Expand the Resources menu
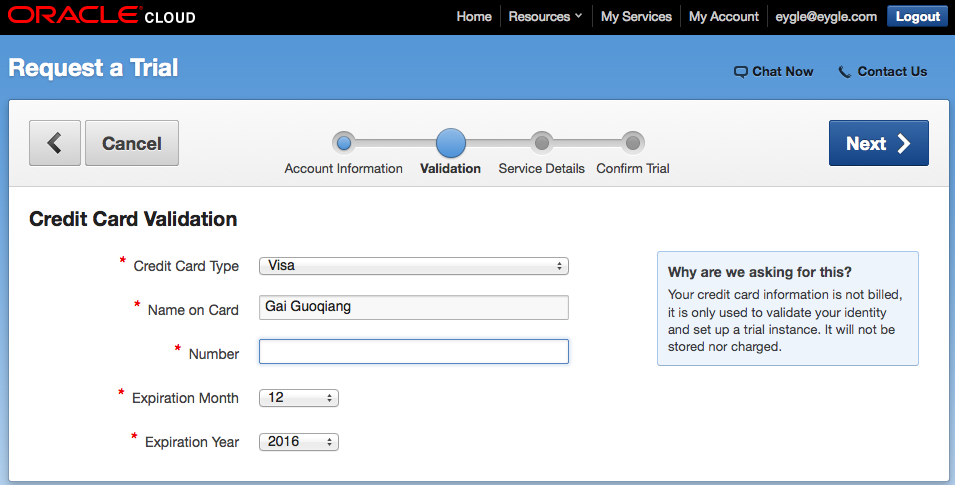 click(545, 16)
